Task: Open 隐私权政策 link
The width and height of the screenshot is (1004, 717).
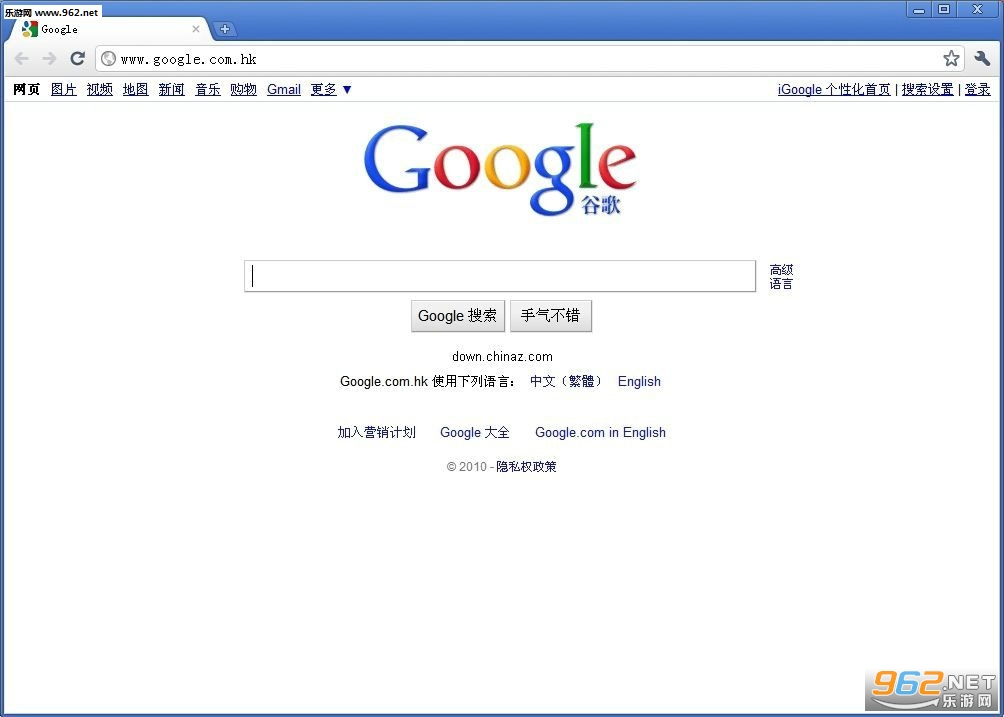Action: point(526,467)
